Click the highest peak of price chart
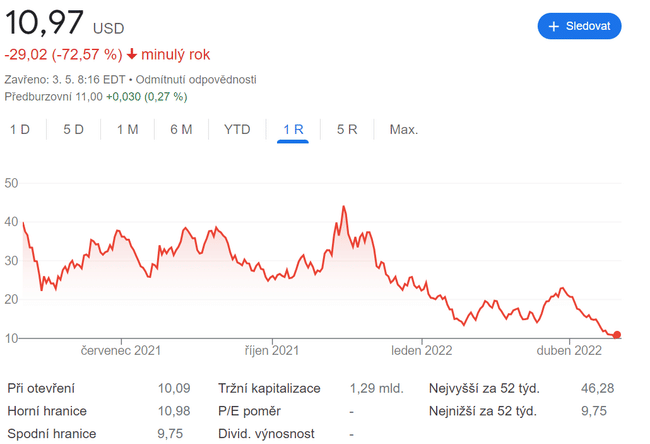Screen dimensions: 650x444 coord(344,207)
